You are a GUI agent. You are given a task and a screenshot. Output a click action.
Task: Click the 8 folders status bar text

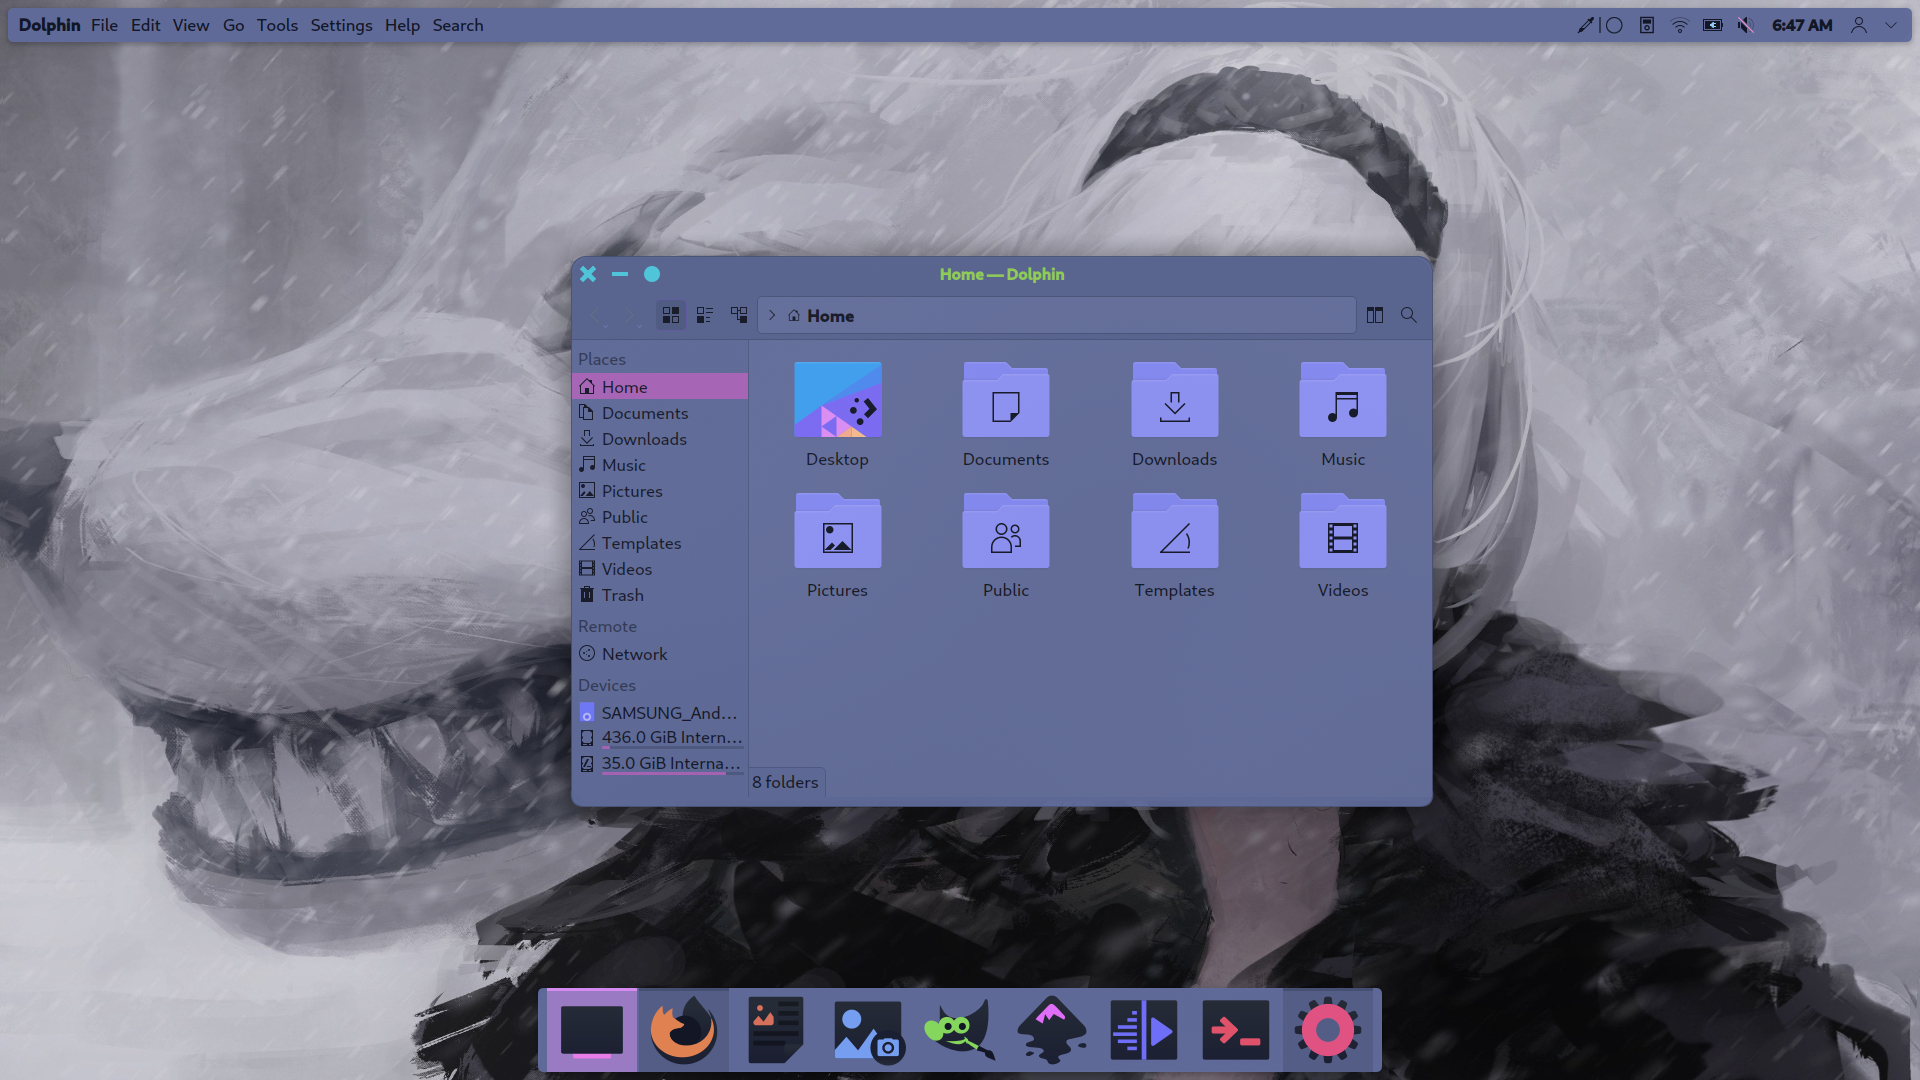point(785,782)
